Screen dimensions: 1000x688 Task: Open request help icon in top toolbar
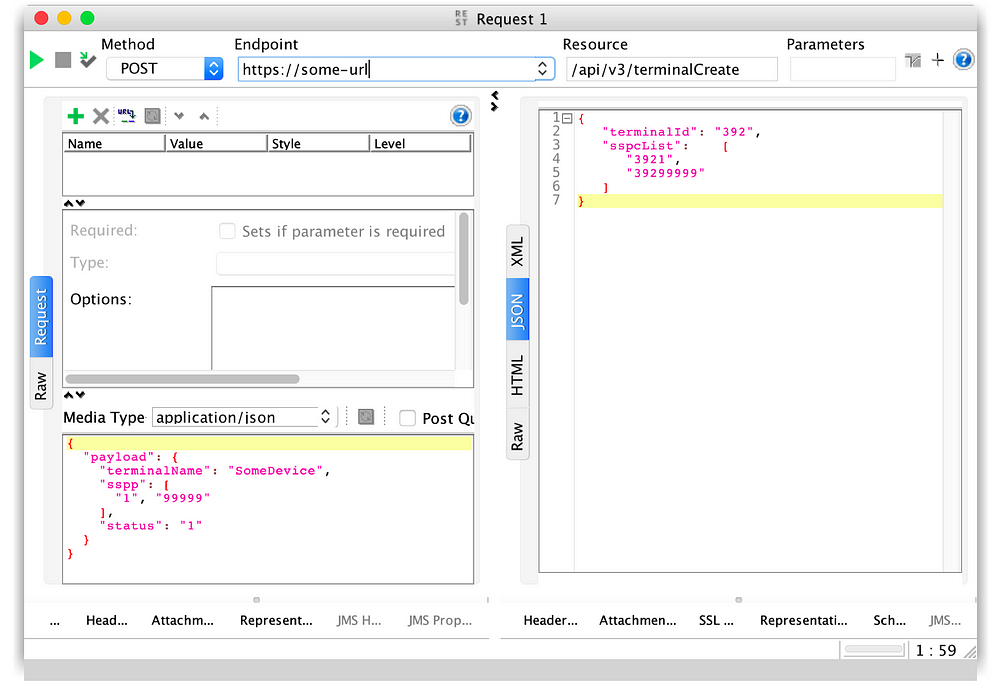pyautogui.click(x=963, y=60)
